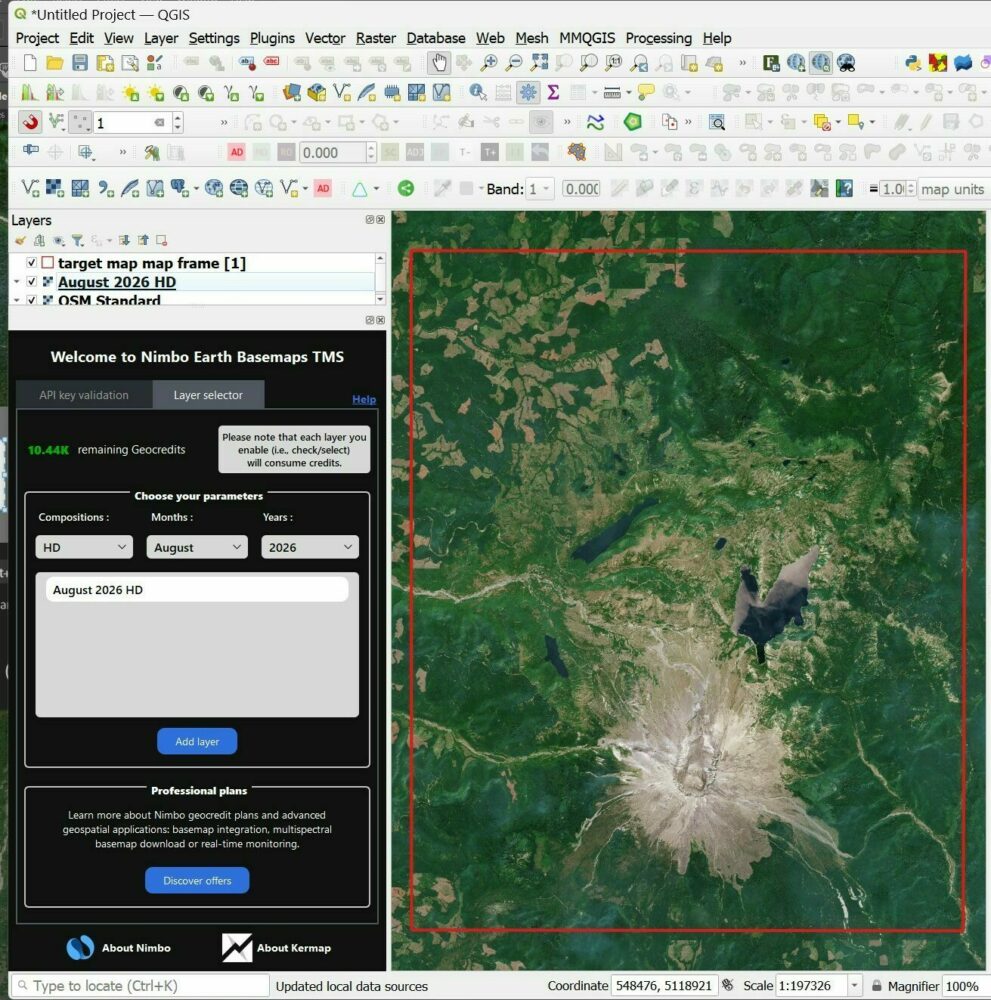
Task: Click the green hexagon plugin icon
Action: 633,122
